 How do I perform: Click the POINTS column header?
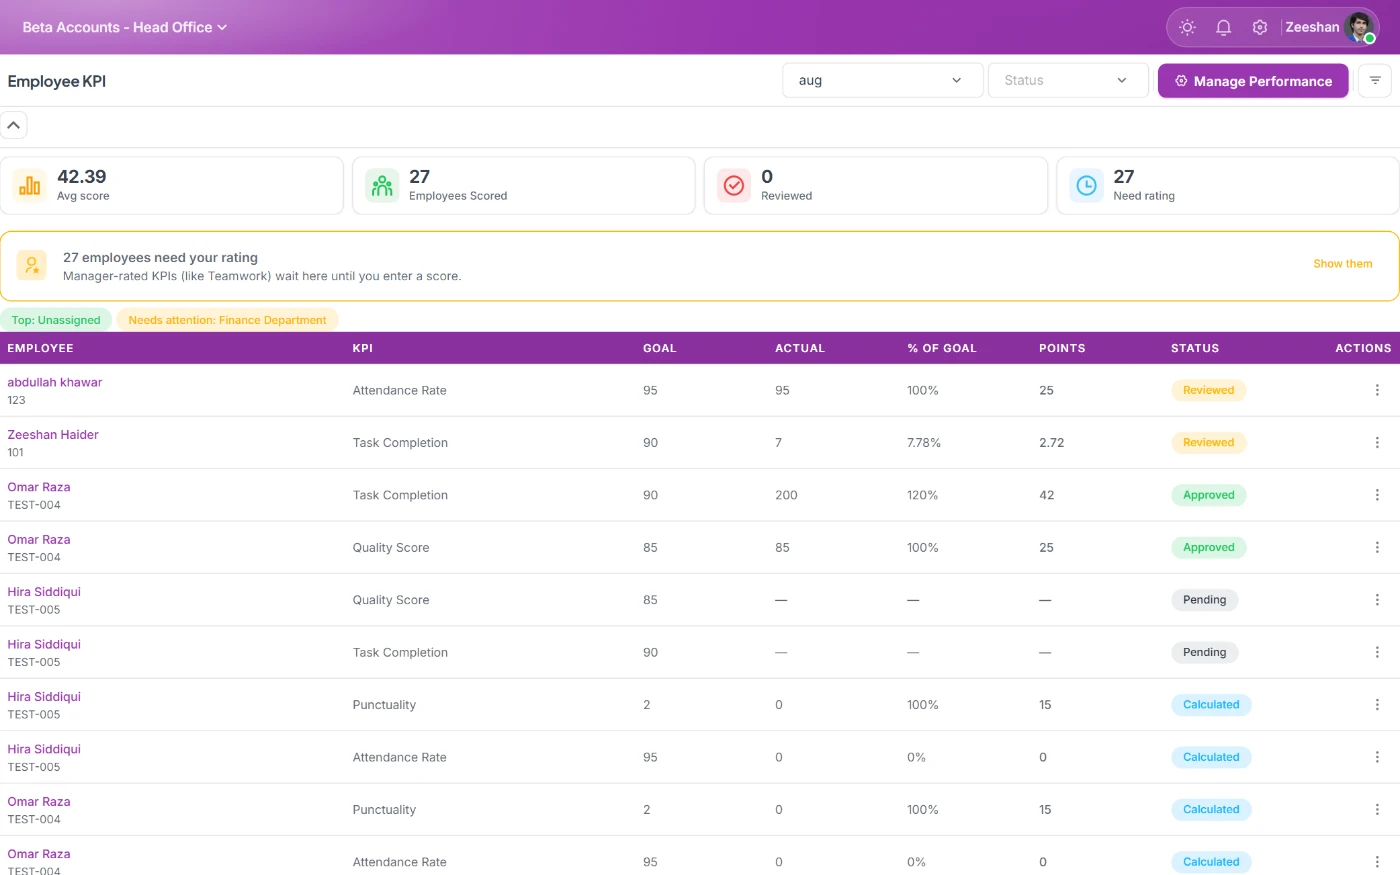[x=1062, y=348]
